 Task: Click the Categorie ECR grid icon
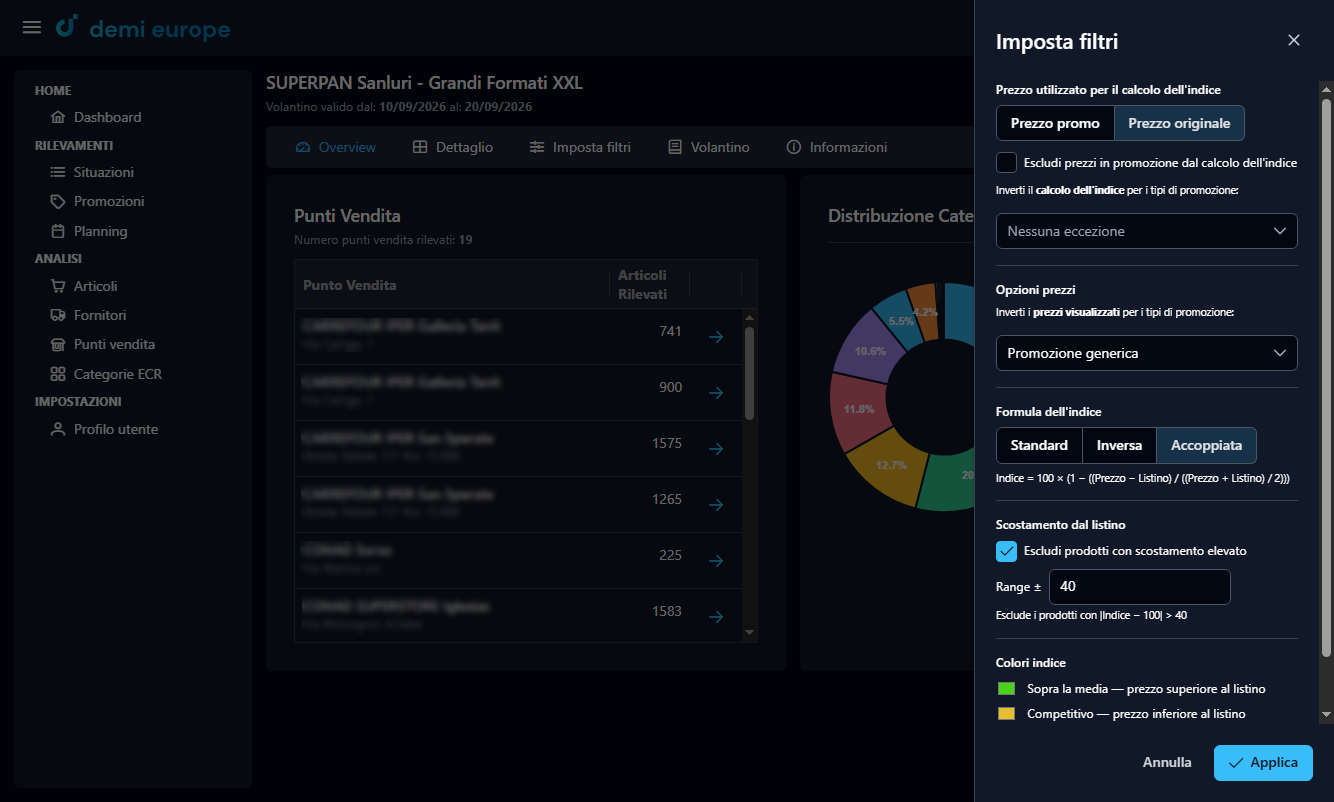tap(58, 374)
